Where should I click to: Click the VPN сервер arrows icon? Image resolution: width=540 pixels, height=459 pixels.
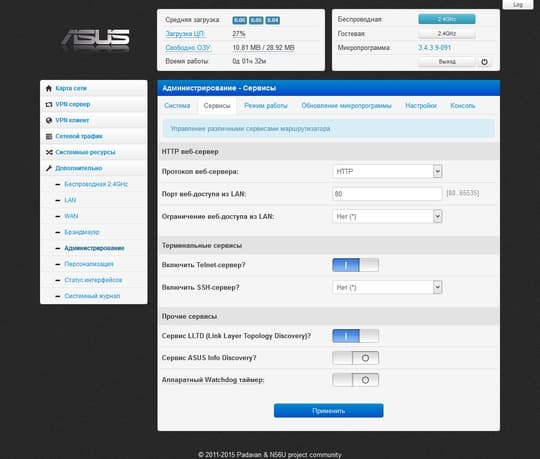49,104
